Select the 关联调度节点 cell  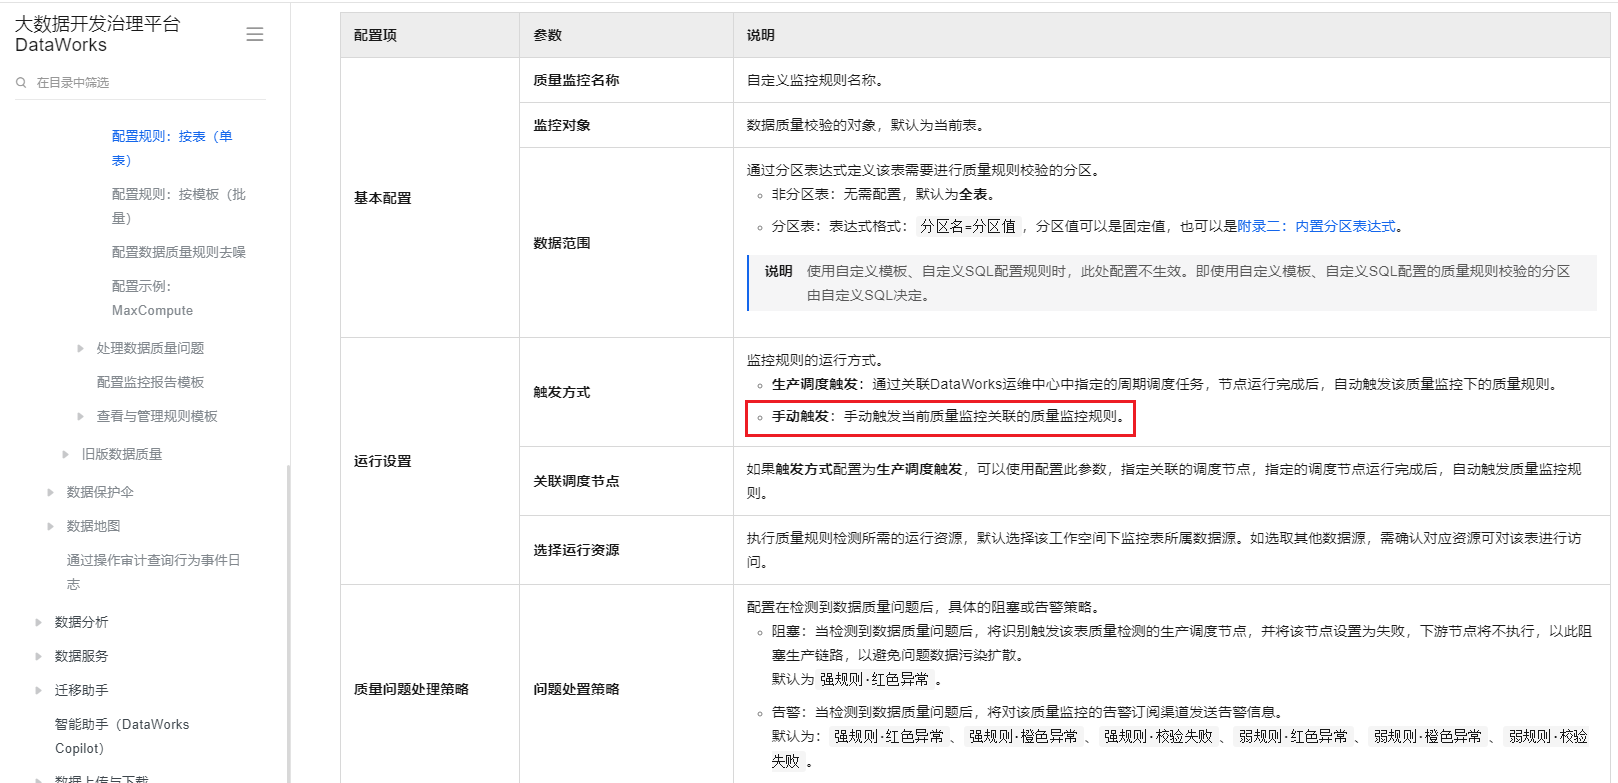(x=626, y=481)
